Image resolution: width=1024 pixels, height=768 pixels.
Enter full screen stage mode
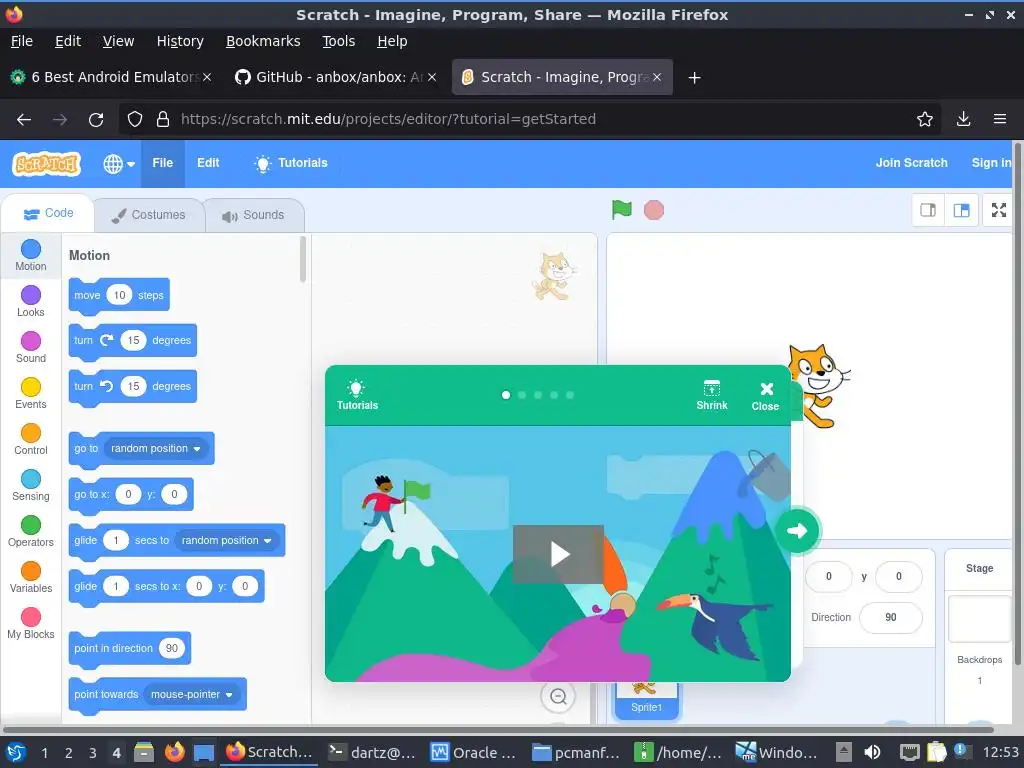(x=999, y=210)
